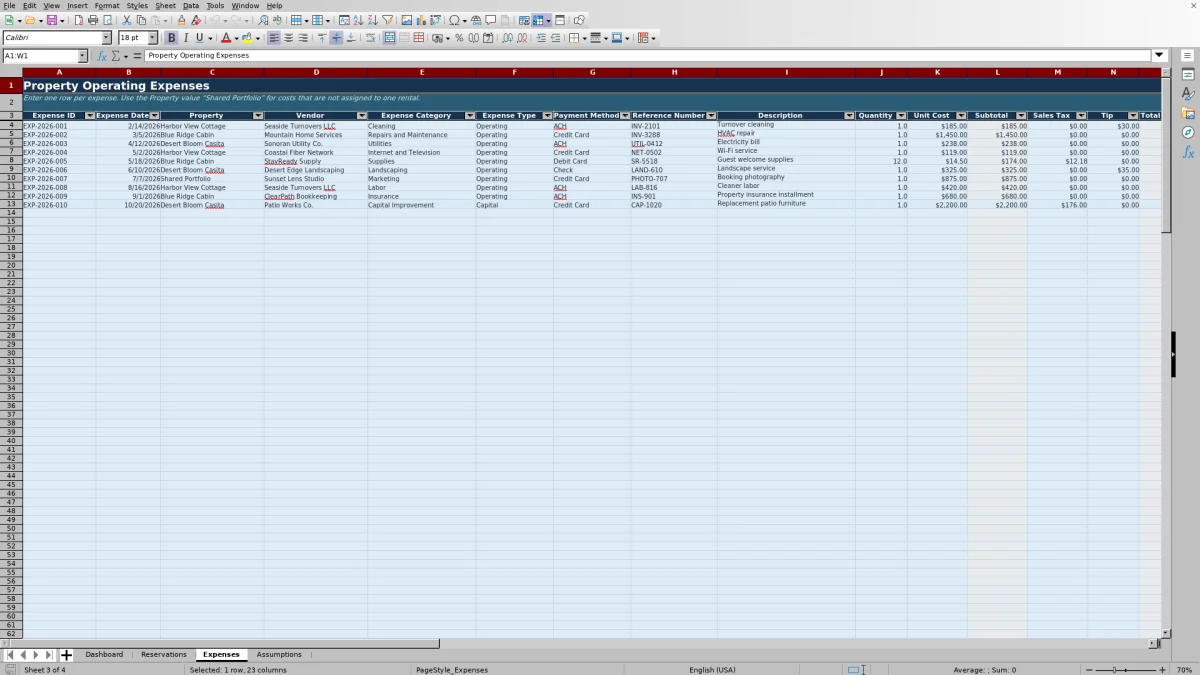Open the File menu

[x=9, y=6]
